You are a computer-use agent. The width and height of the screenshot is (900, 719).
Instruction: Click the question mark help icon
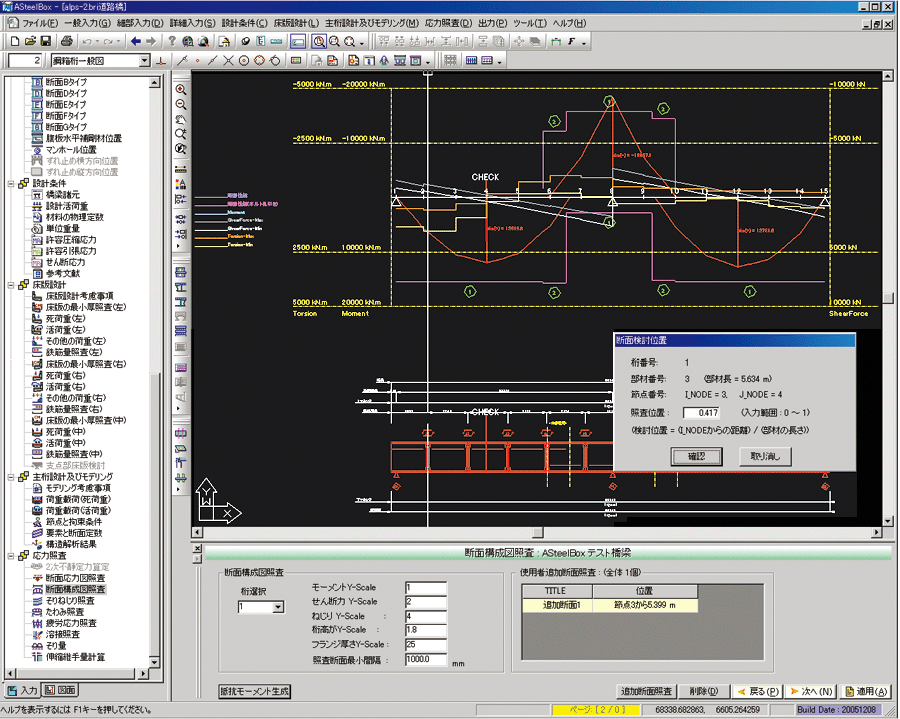pyautogui.click(x=172, y=41)
